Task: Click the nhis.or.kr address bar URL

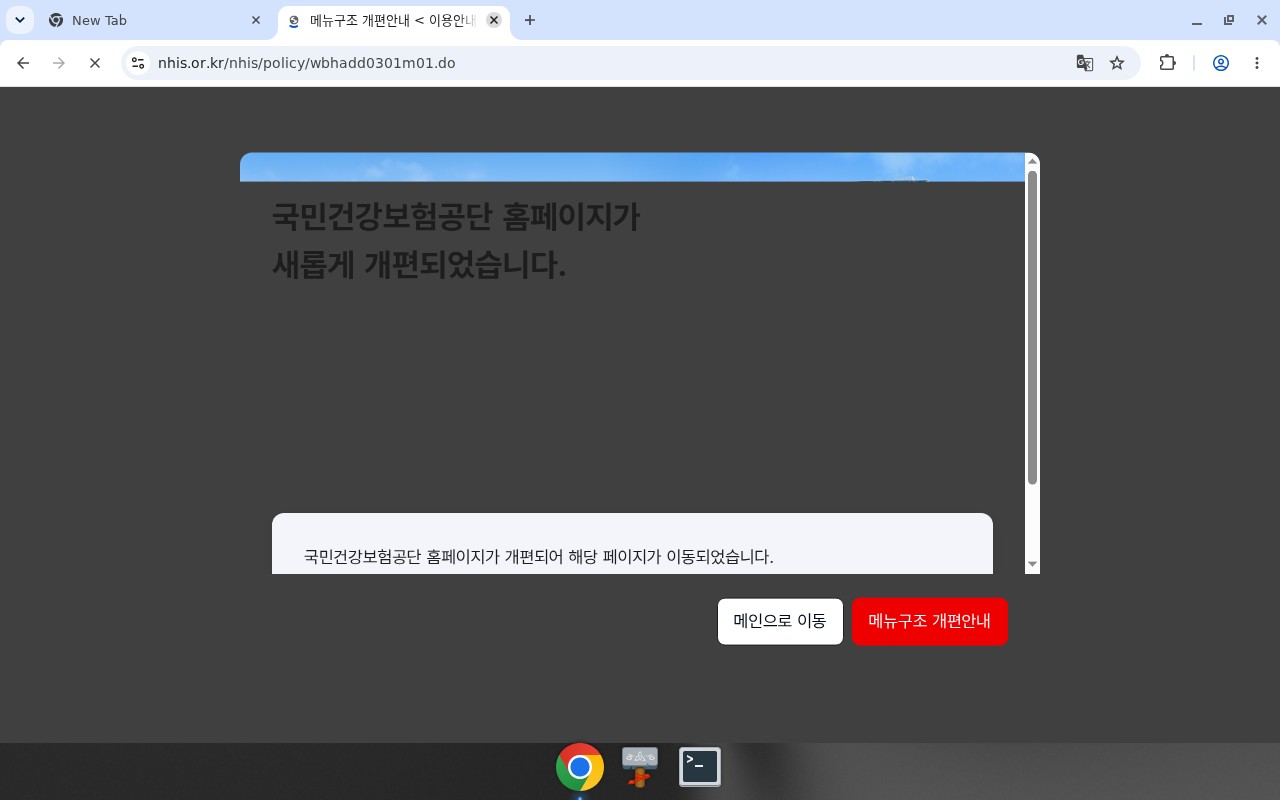Action: click(306, 63)
